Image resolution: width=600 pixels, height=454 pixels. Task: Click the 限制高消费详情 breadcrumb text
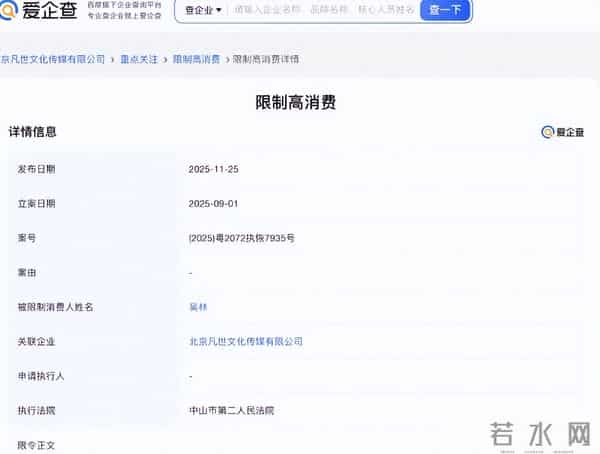coord(266,59)
